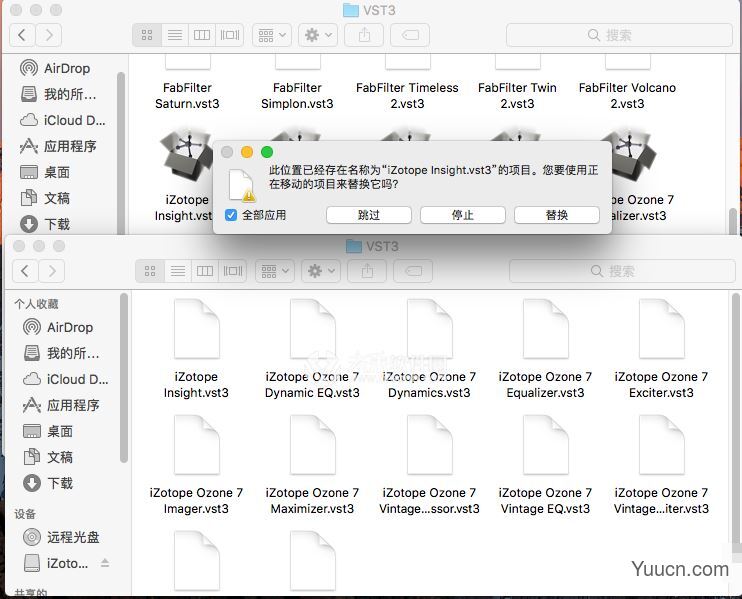Check the 全部应用 checkbox in the dialog
The image size is (742, 599).
tap(230, 215)
